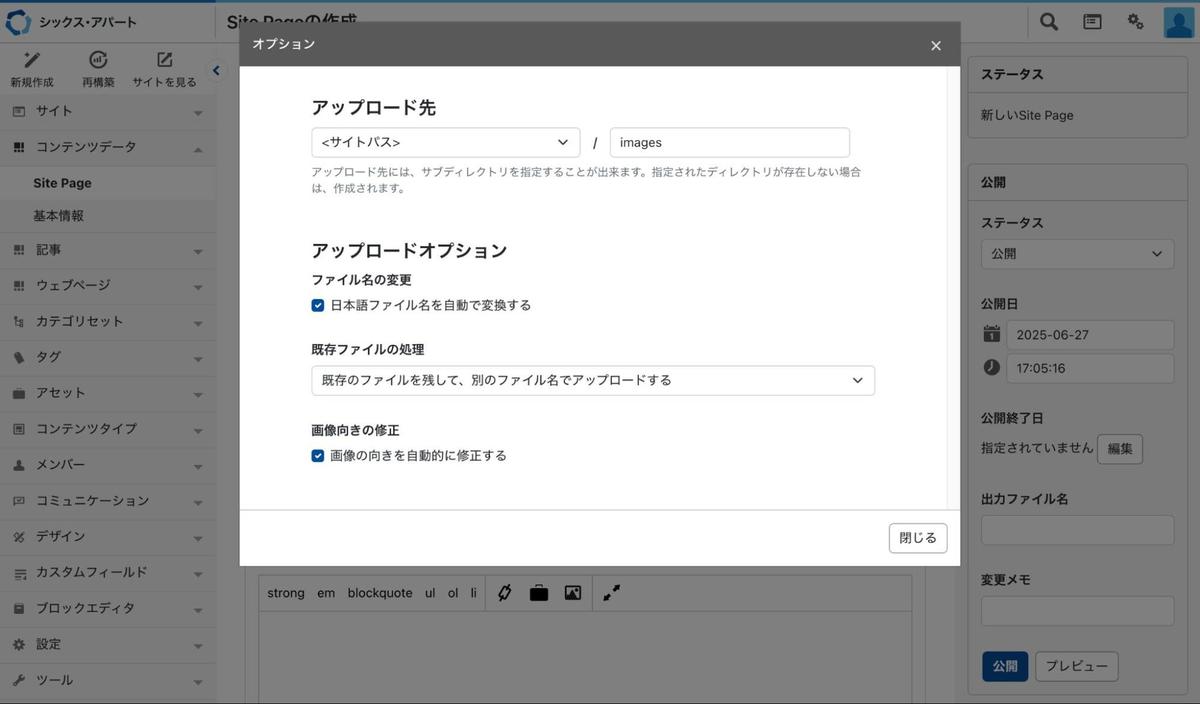This screenshot has height=704, width=1200.
Task: Open the 既存ファイルの処理 dropdown
Action: 592,380
